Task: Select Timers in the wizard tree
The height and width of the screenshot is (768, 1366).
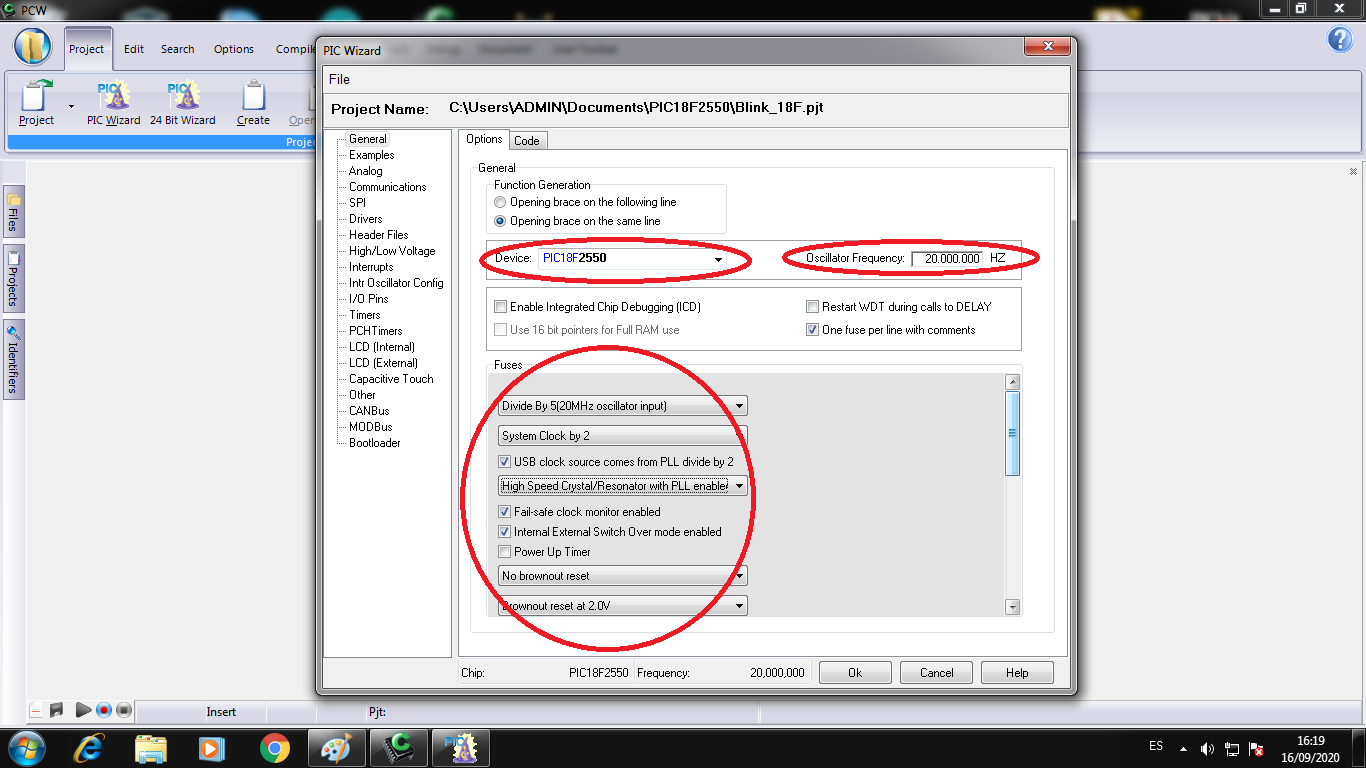Action: [x=365, y=315]
